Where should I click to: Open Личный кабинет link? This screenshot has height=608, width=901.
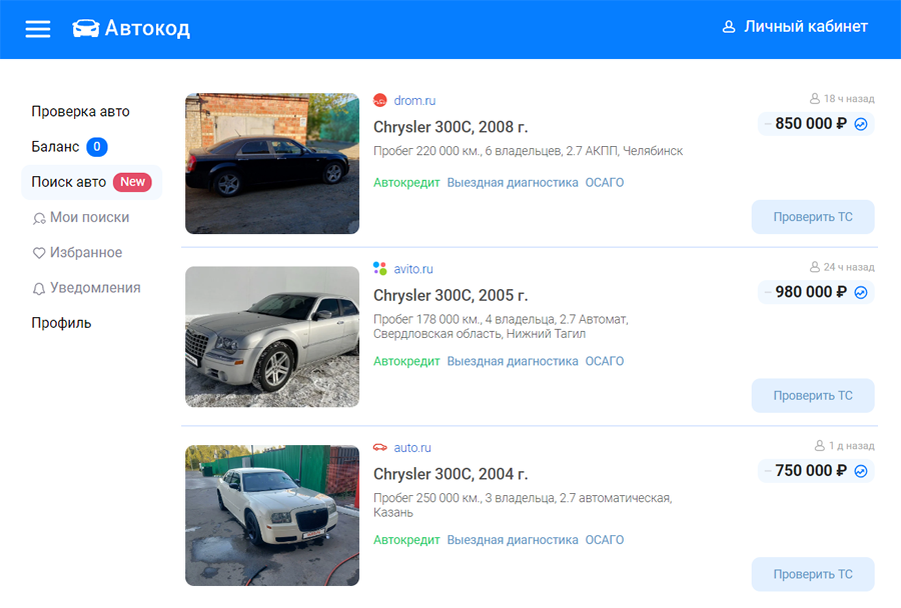(x=806, y=26)
